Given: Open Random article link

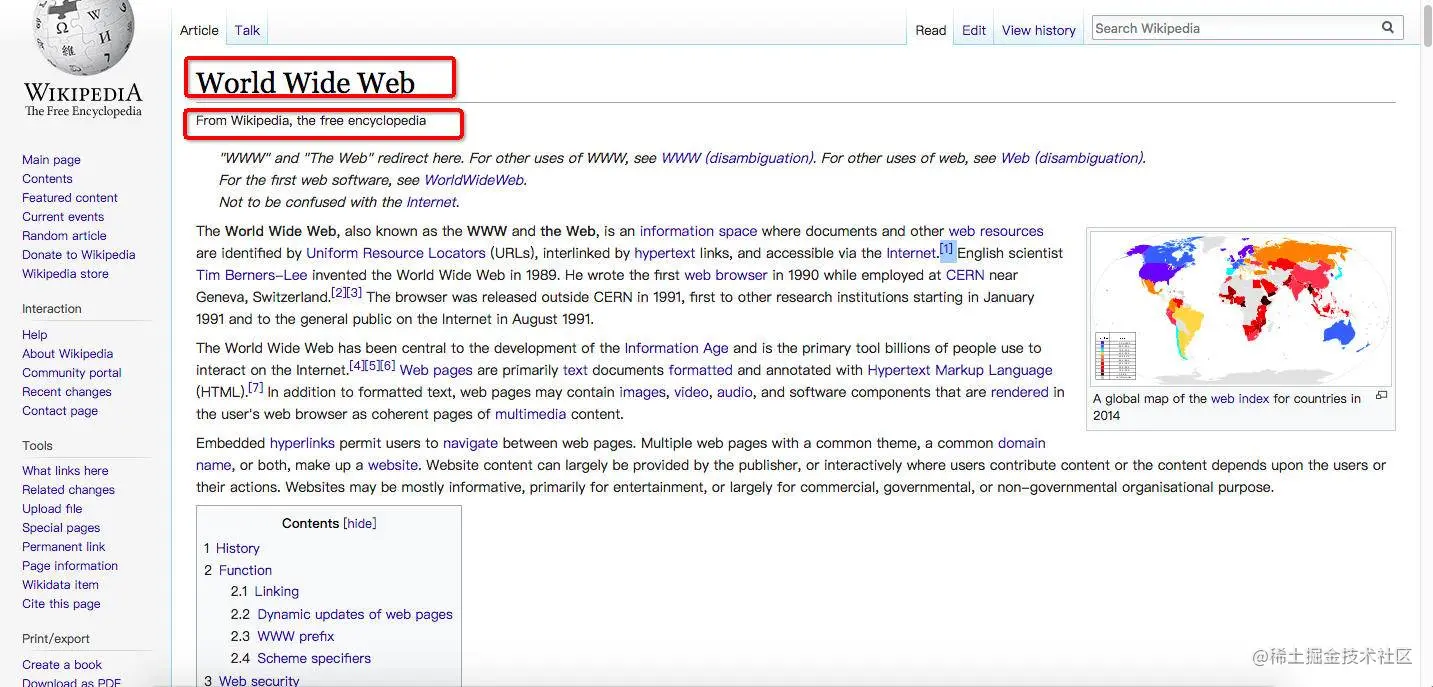Looking at the screenshot, I should [x=64, y=236].
